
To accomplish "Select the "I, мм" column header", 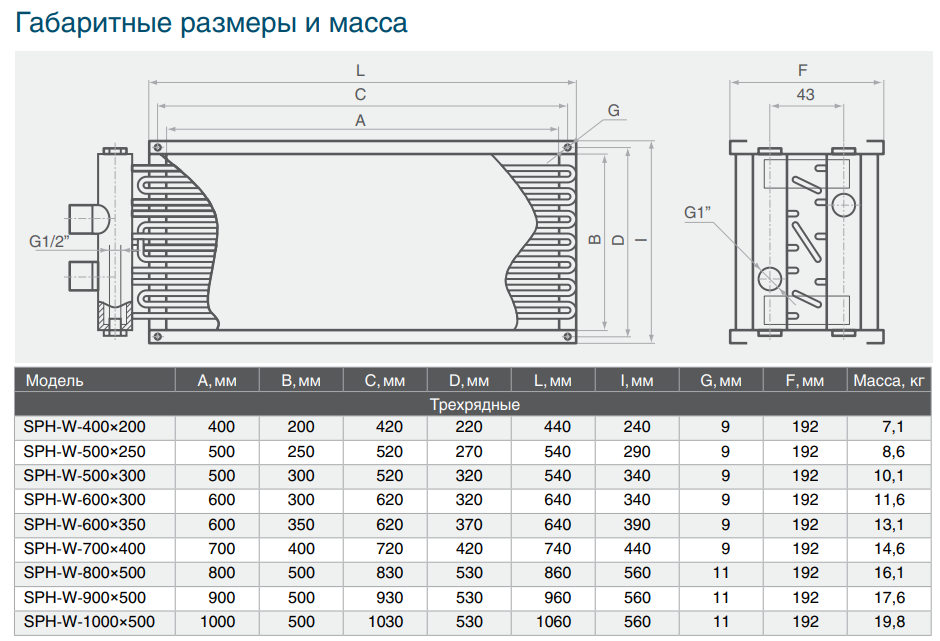I will pyautogui.click(x=637, y=380).
